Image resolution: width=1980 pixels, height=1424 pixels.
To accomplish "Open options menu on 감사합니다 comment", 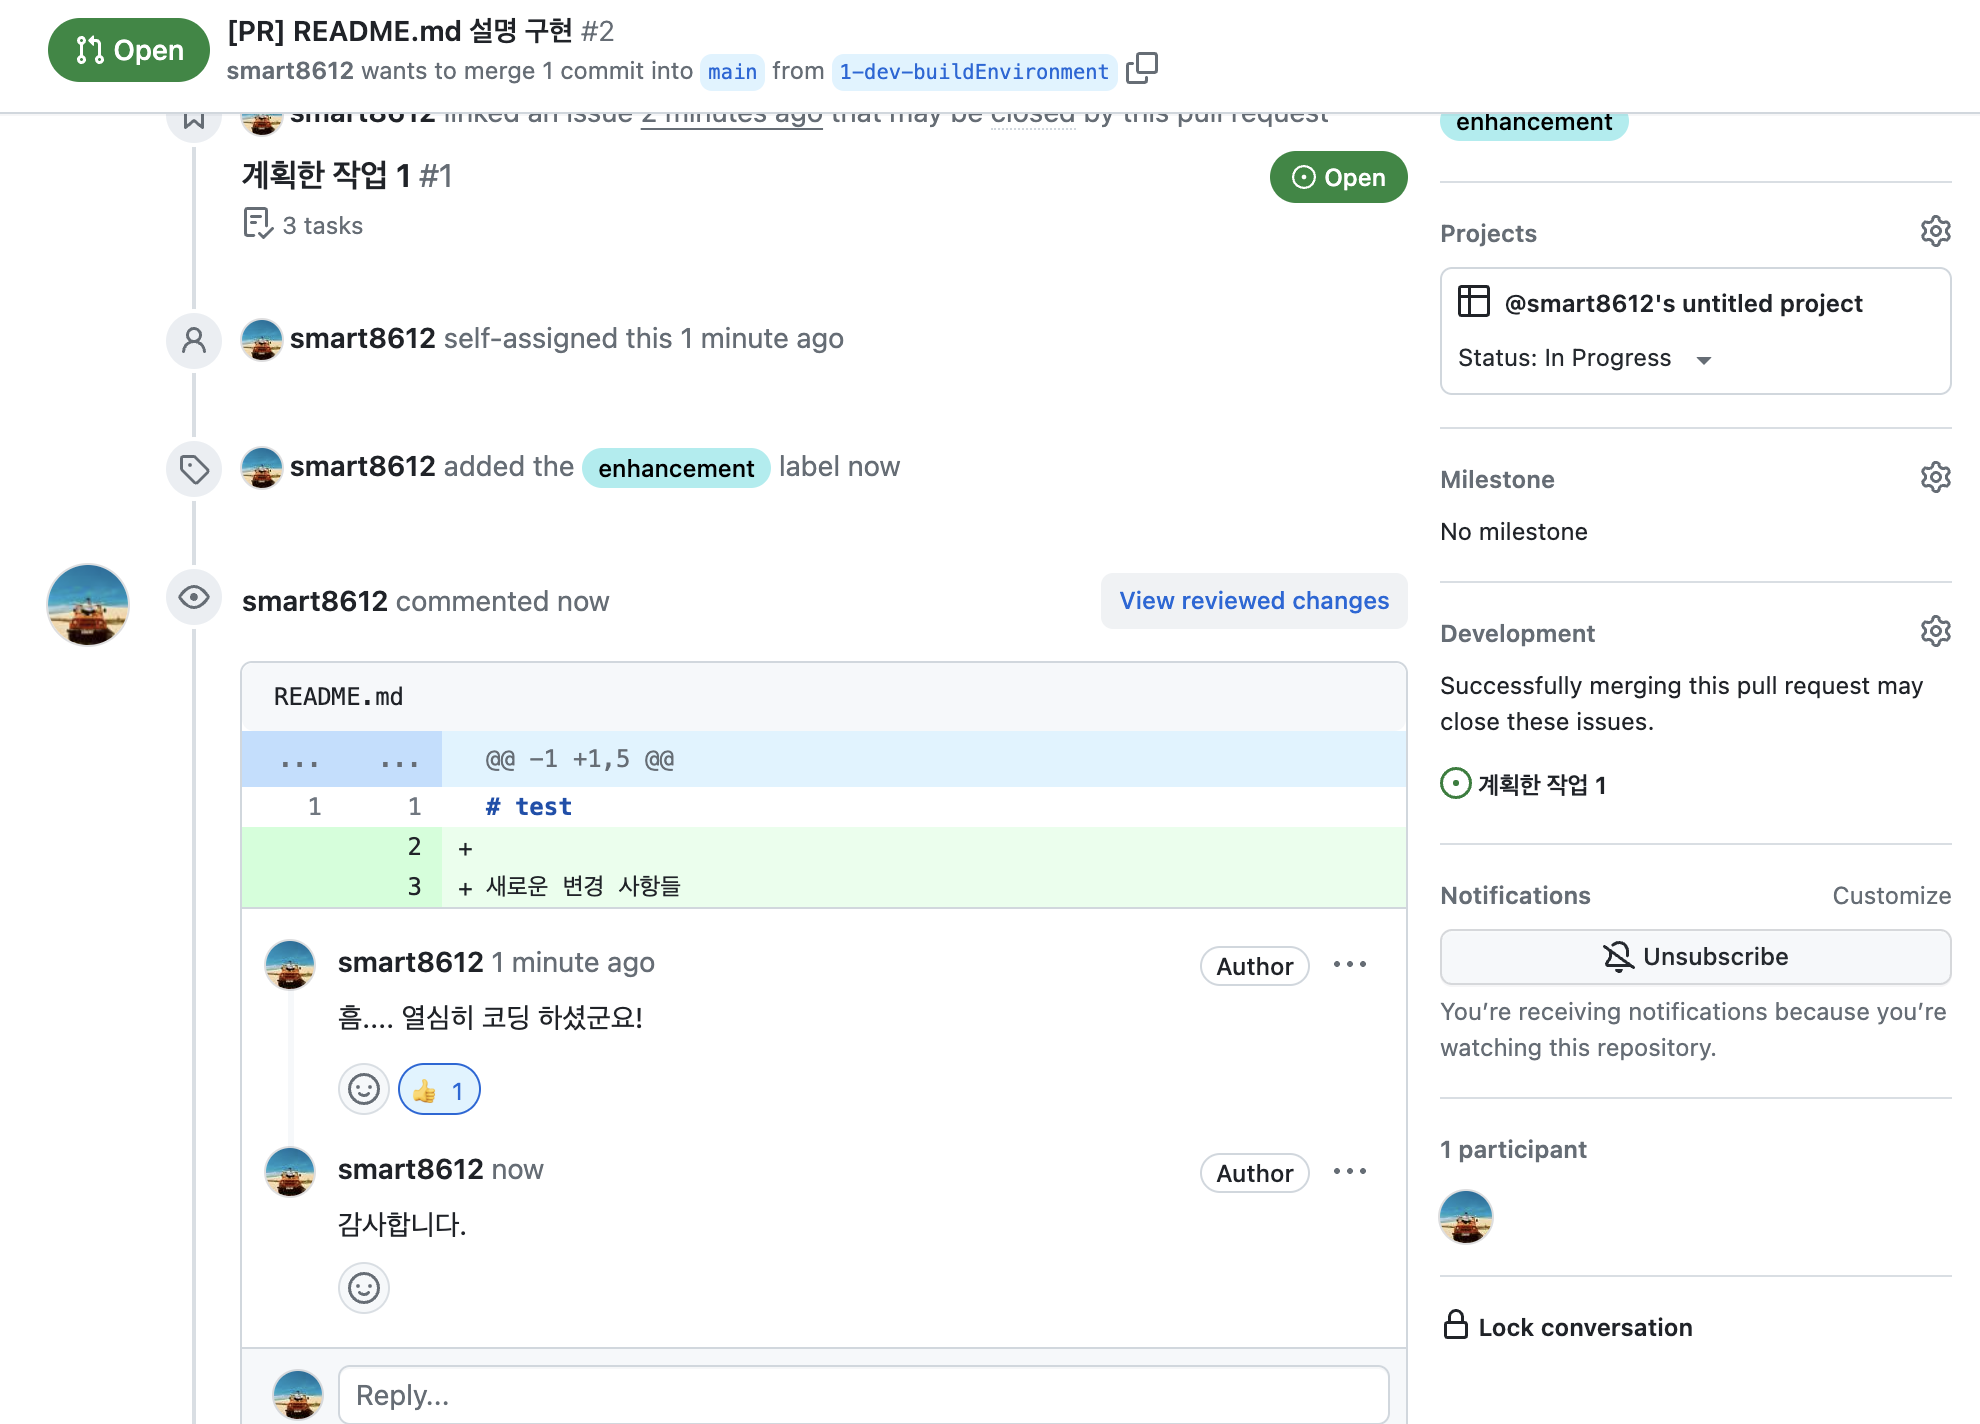I will [x=1350, y=1172].
